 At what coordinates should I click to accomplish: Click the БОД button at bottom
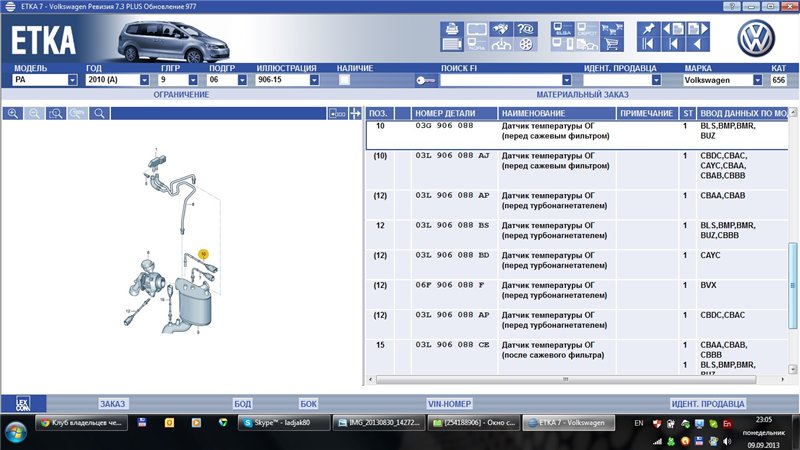[x=242, y=404]
